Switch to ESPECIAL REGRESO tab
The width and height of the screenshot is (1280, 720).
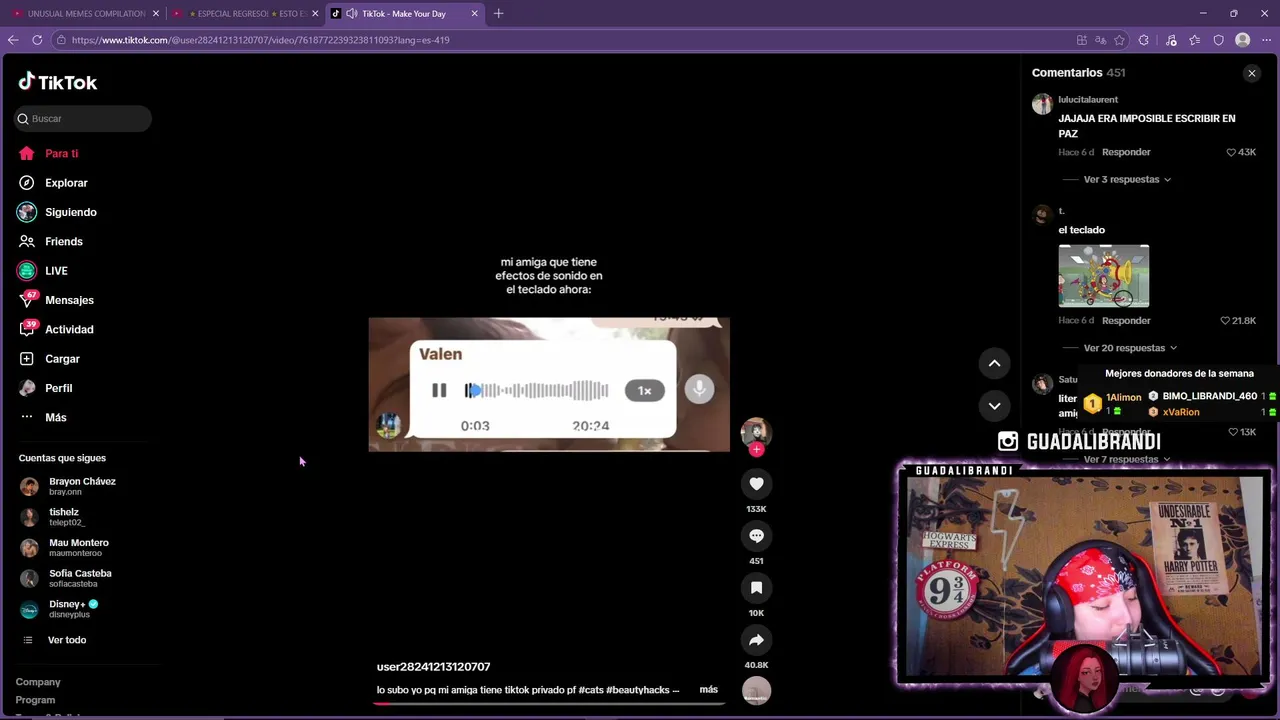[x=246, y=14]
